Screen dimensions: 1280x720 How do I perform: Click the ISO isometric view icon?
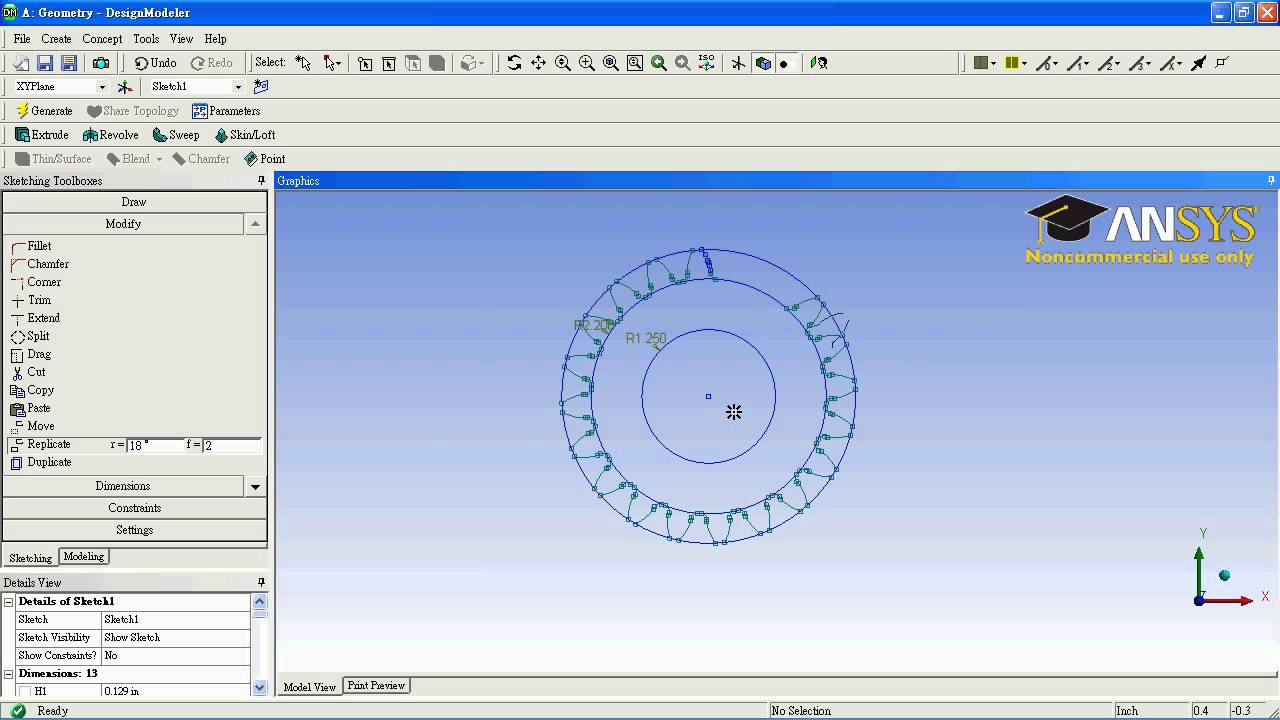coord(707,63)
